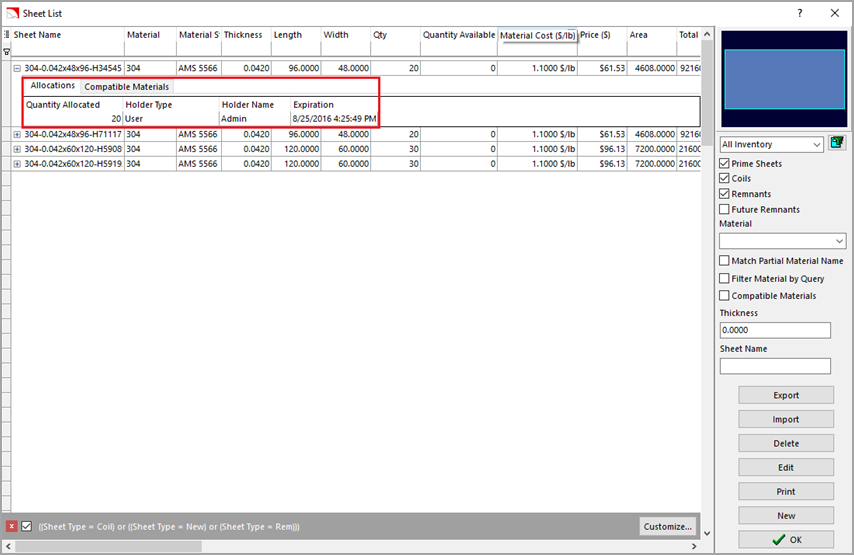Uncheck the Prime Sheets checkbox

tap(725, 163)
